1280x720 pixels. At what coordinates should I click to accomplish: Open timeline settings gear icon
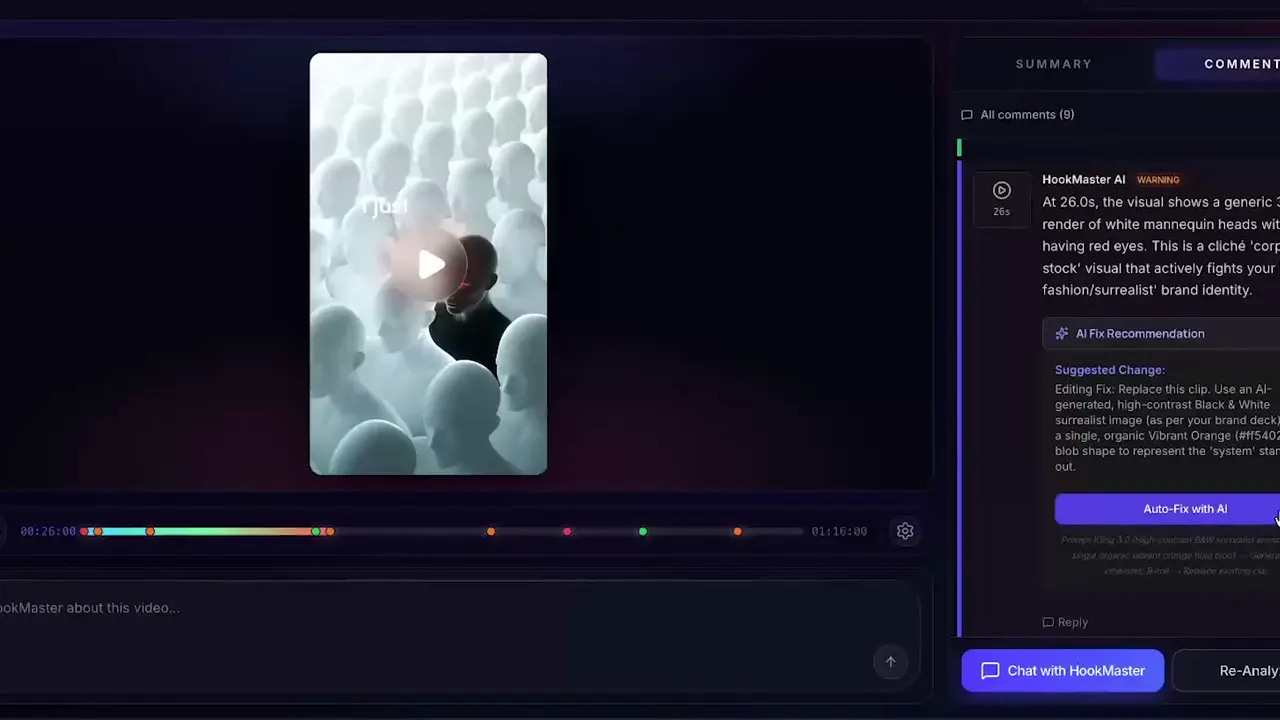coord(905,531)
